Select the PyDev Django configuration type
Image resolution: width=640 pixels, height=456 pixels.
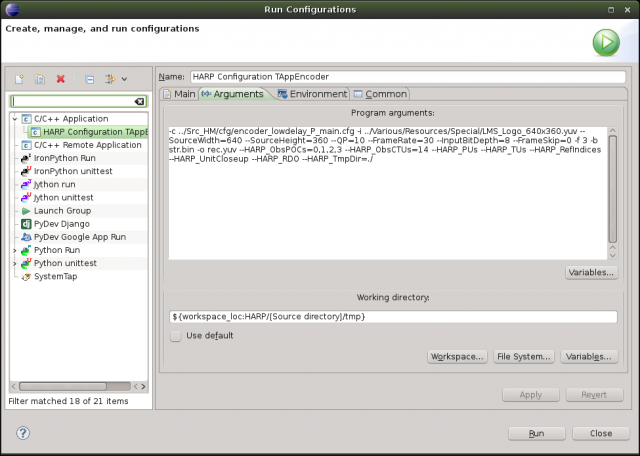pos(62,224)
